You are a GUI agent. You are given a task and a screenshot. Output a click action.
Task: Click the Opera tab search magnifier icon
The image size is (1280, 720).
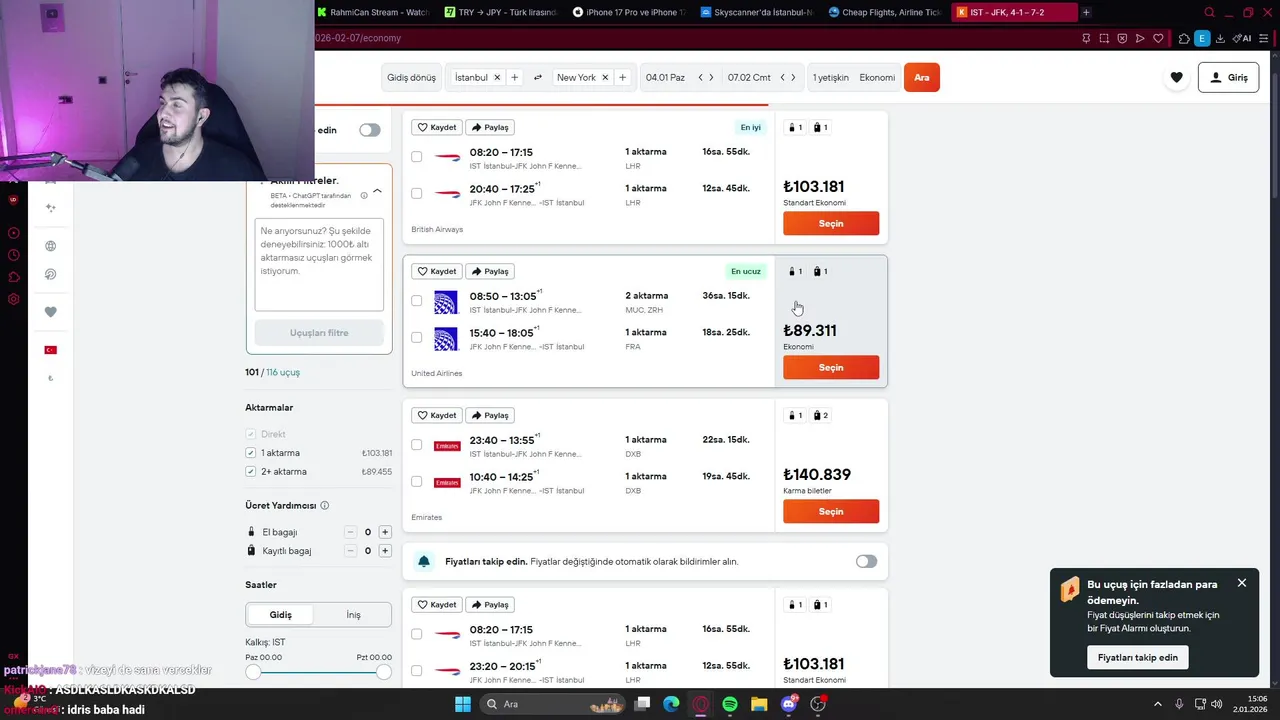click(1209, 12)
